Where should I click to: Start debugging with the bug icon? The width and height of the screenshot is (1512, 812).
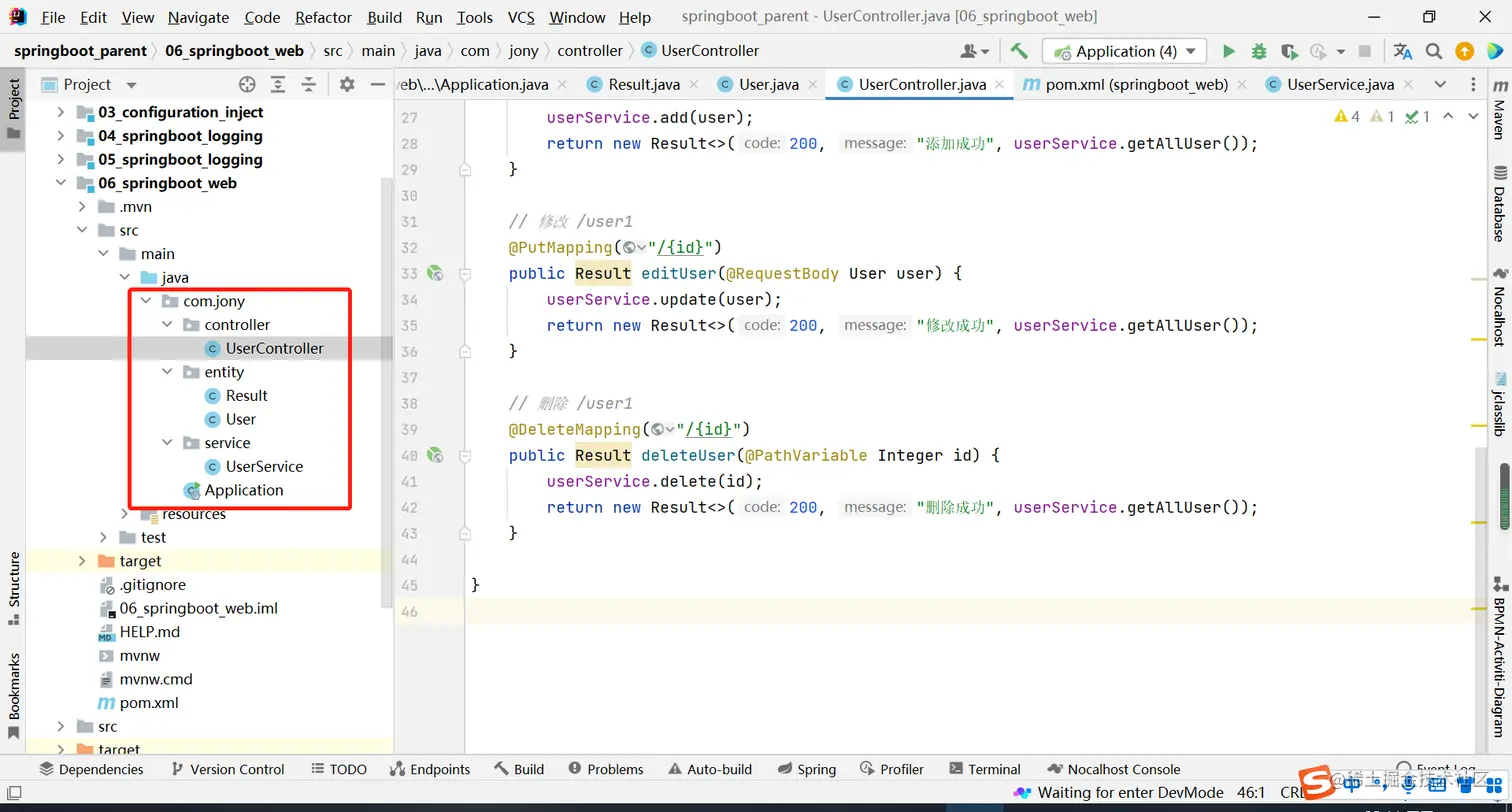click(1259, 51)
